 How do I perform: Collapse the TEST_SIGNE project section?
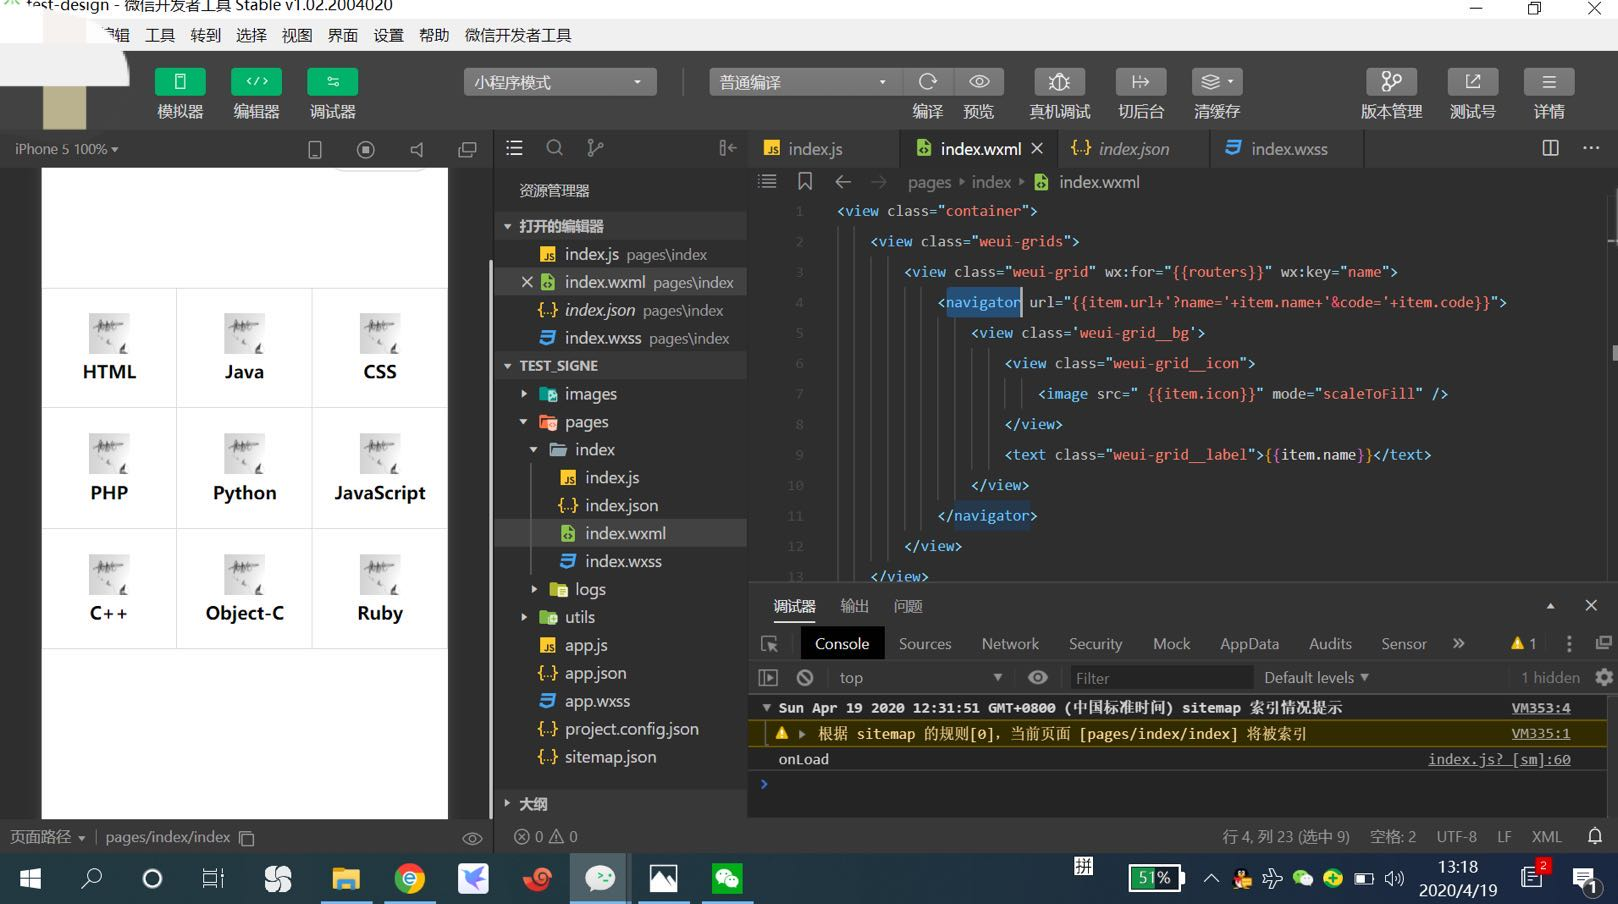point(620,366)
